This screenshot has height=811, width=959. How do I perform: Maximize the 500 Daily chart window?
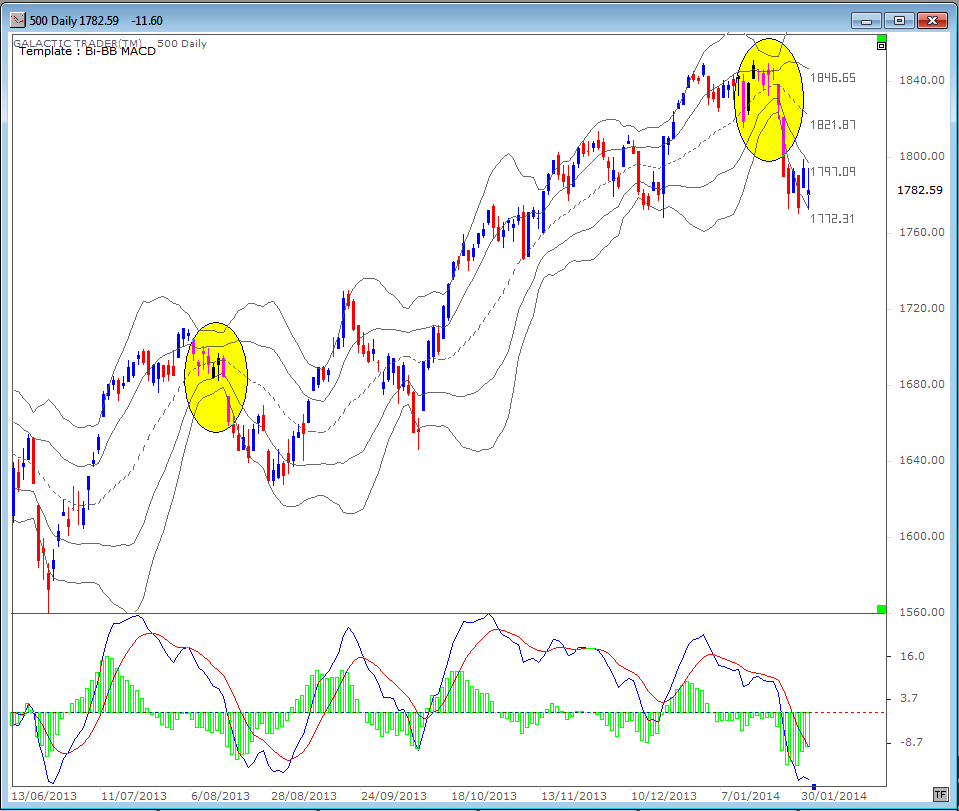click(x=899, y=21)
